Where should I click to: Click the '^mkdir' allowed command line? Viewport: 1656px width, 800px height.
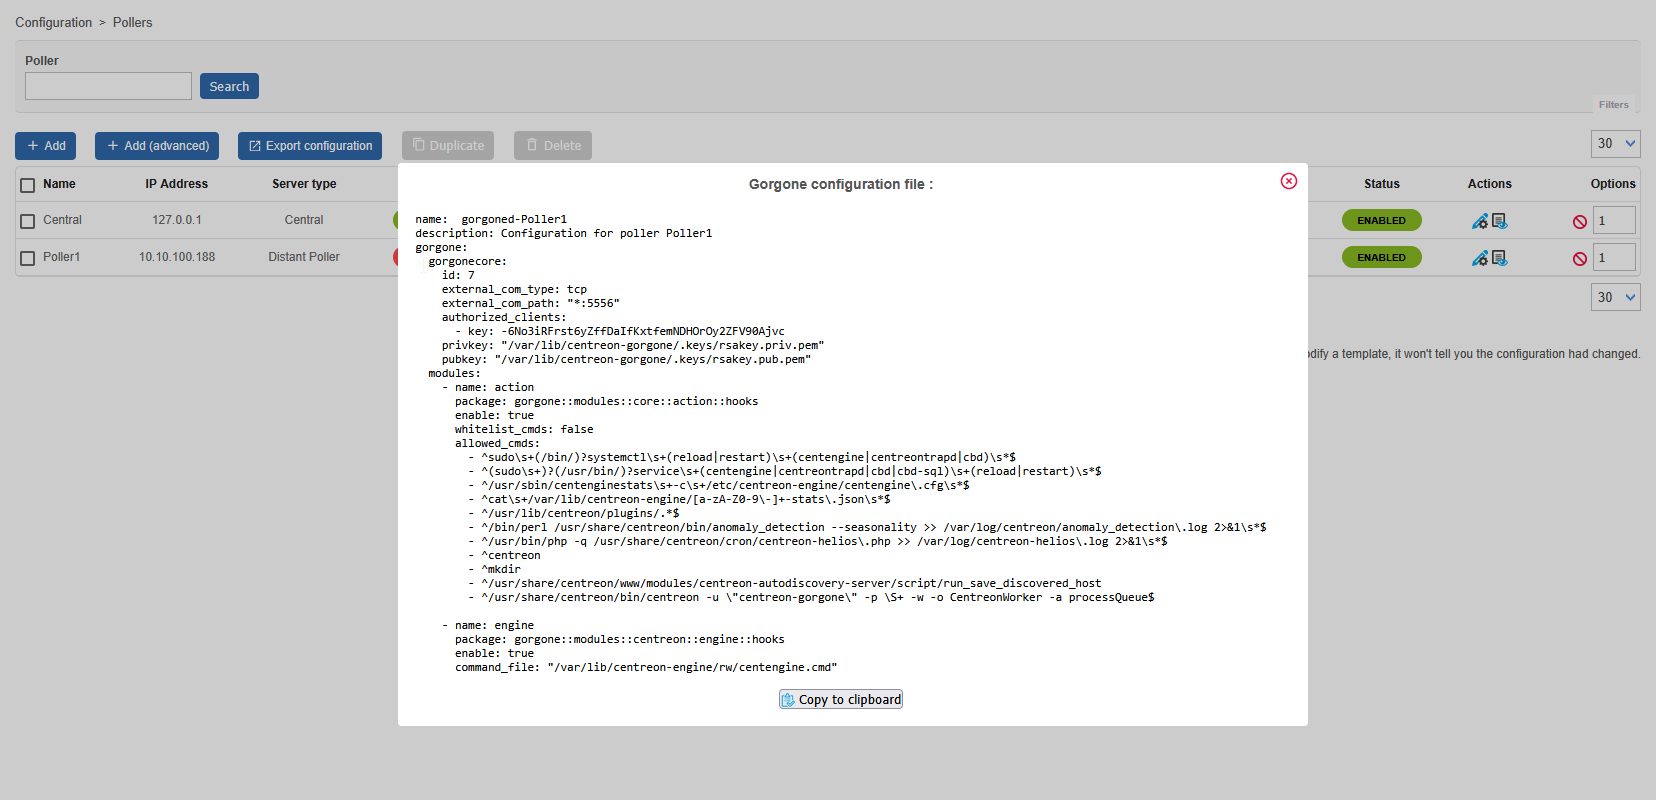coord(494,569)
